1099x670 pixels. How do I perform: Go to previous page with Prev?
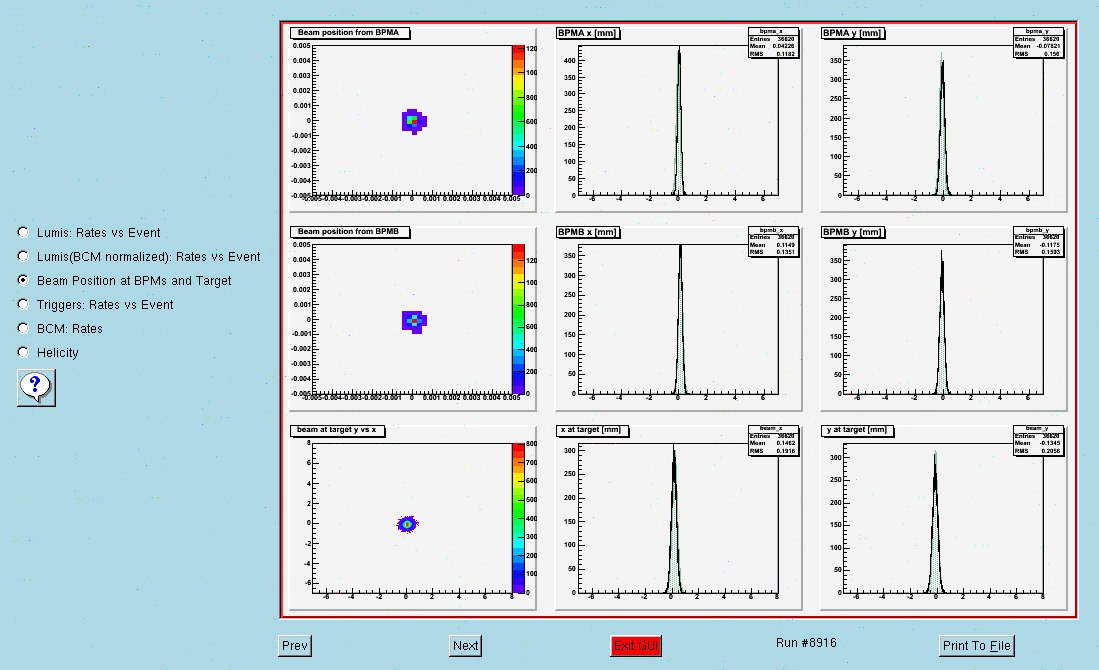(294, 645)
